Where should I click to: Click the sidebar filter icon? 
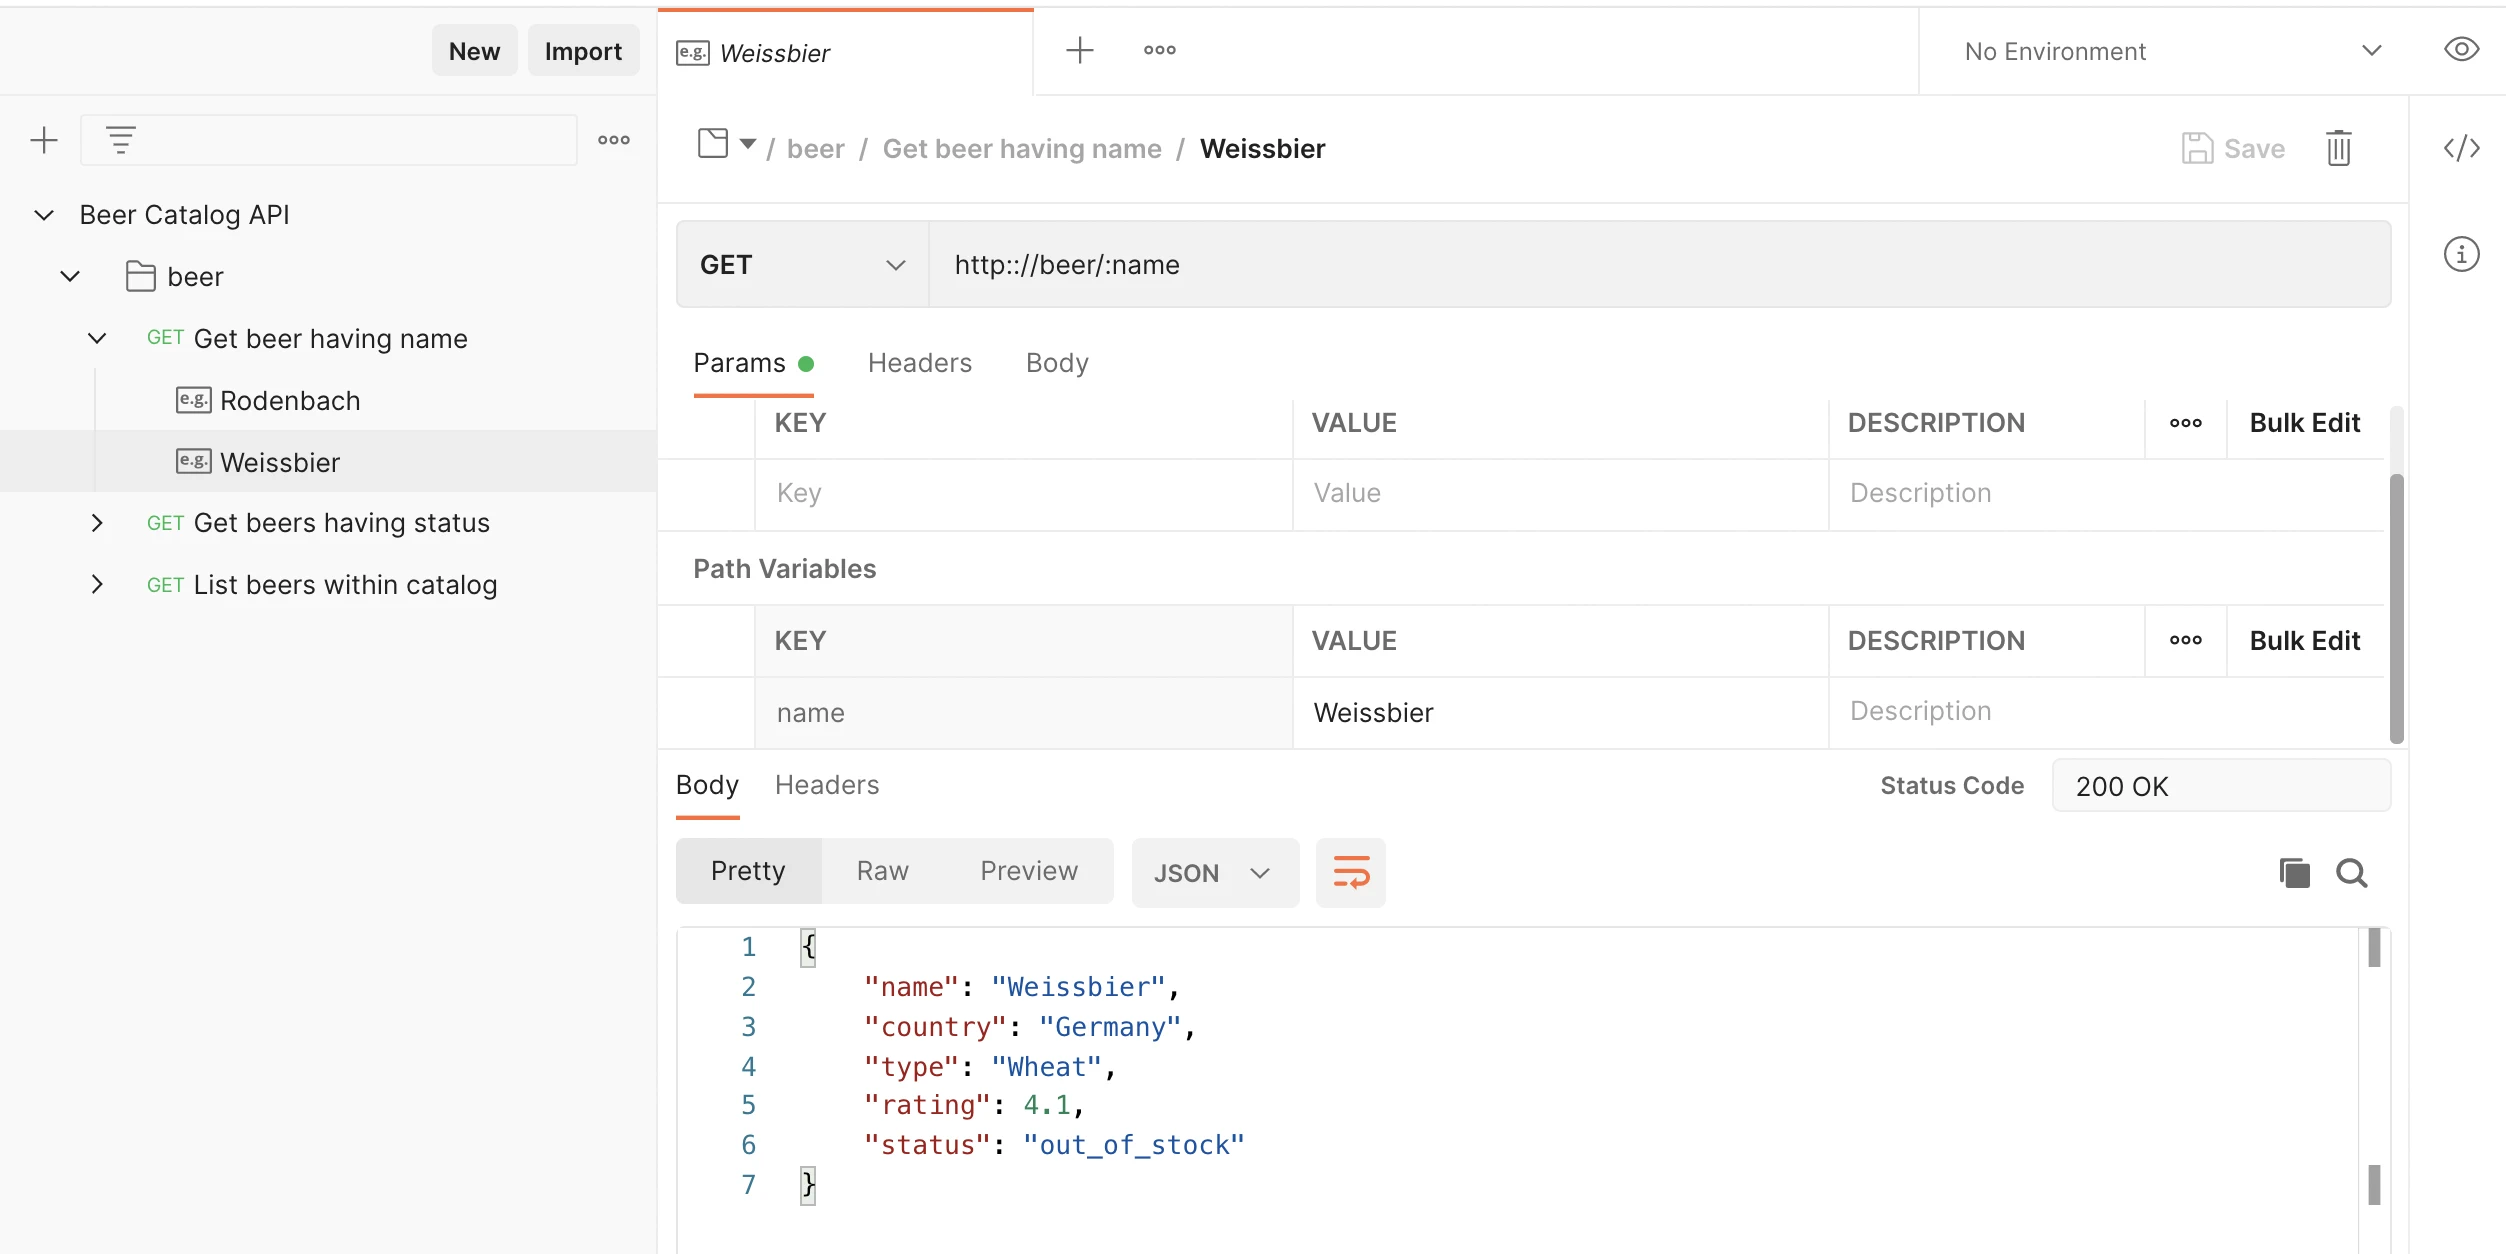tap(121, 140)
